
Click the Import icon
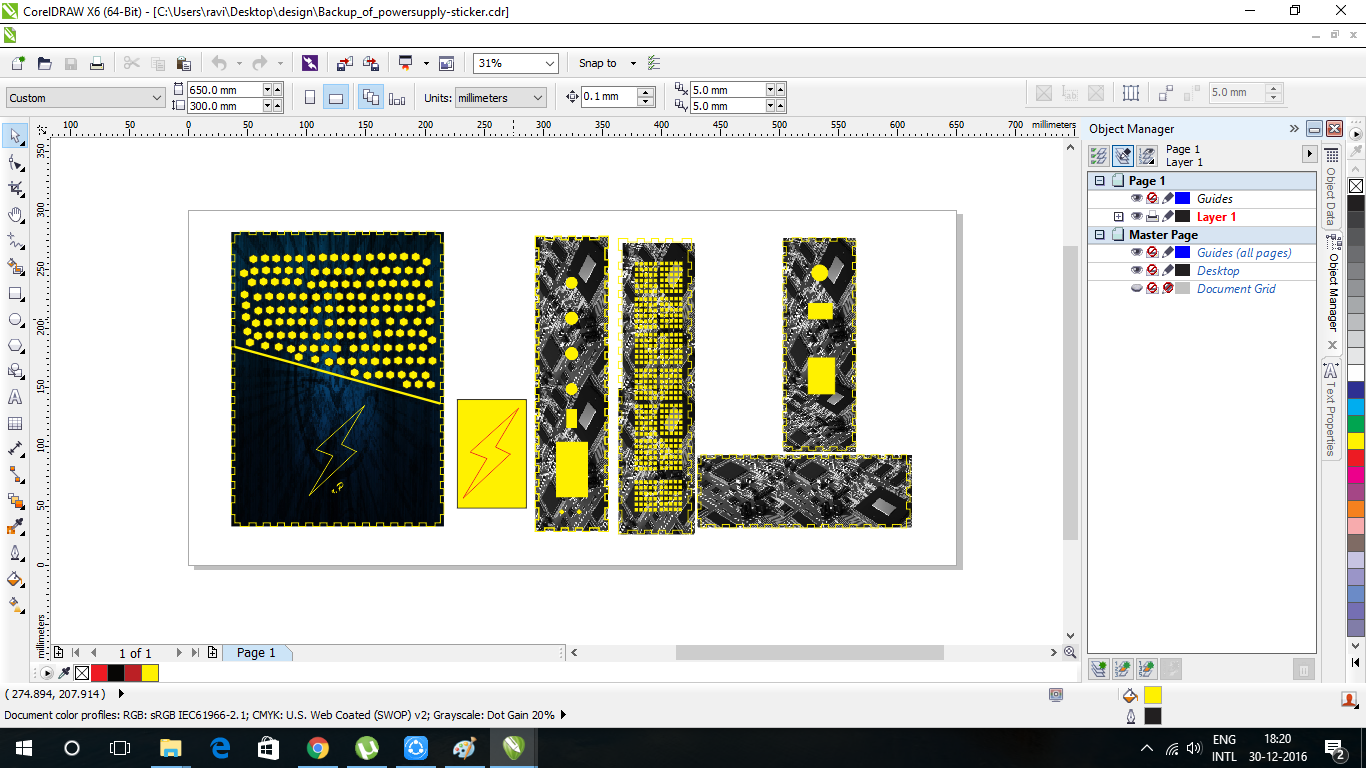344,63
